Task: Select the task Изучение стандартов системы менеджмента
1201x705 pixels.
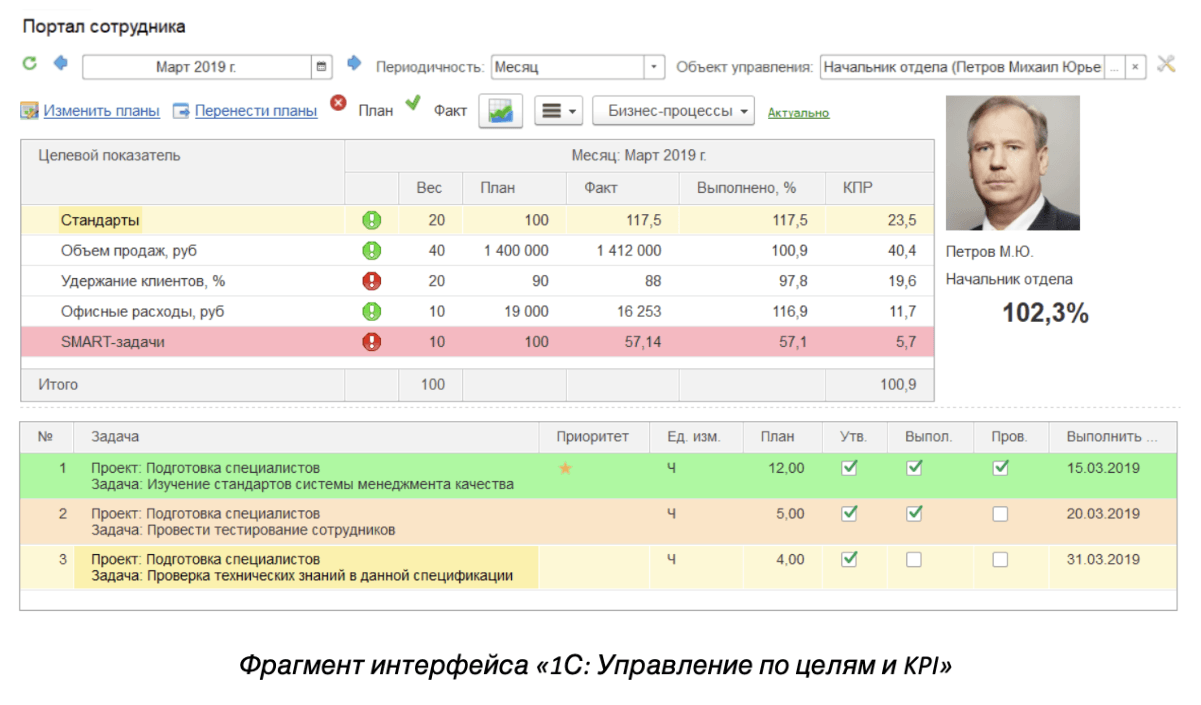Action: click(598, 476)
